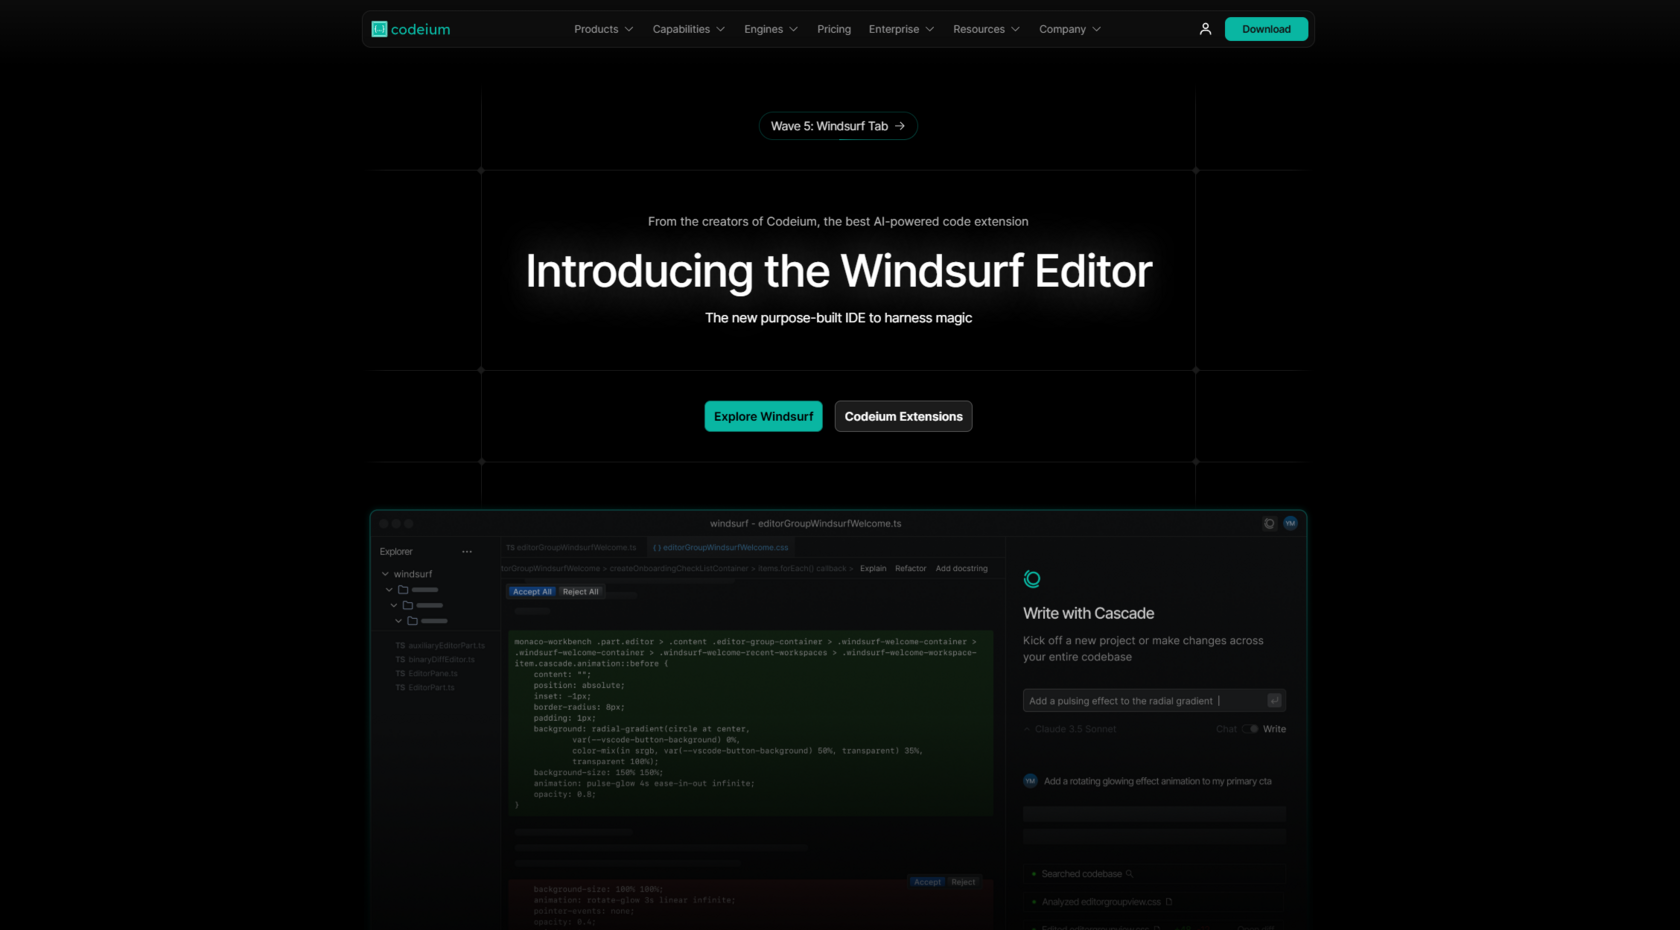Click the Explore Windsurf button

[x=763, y=416]
